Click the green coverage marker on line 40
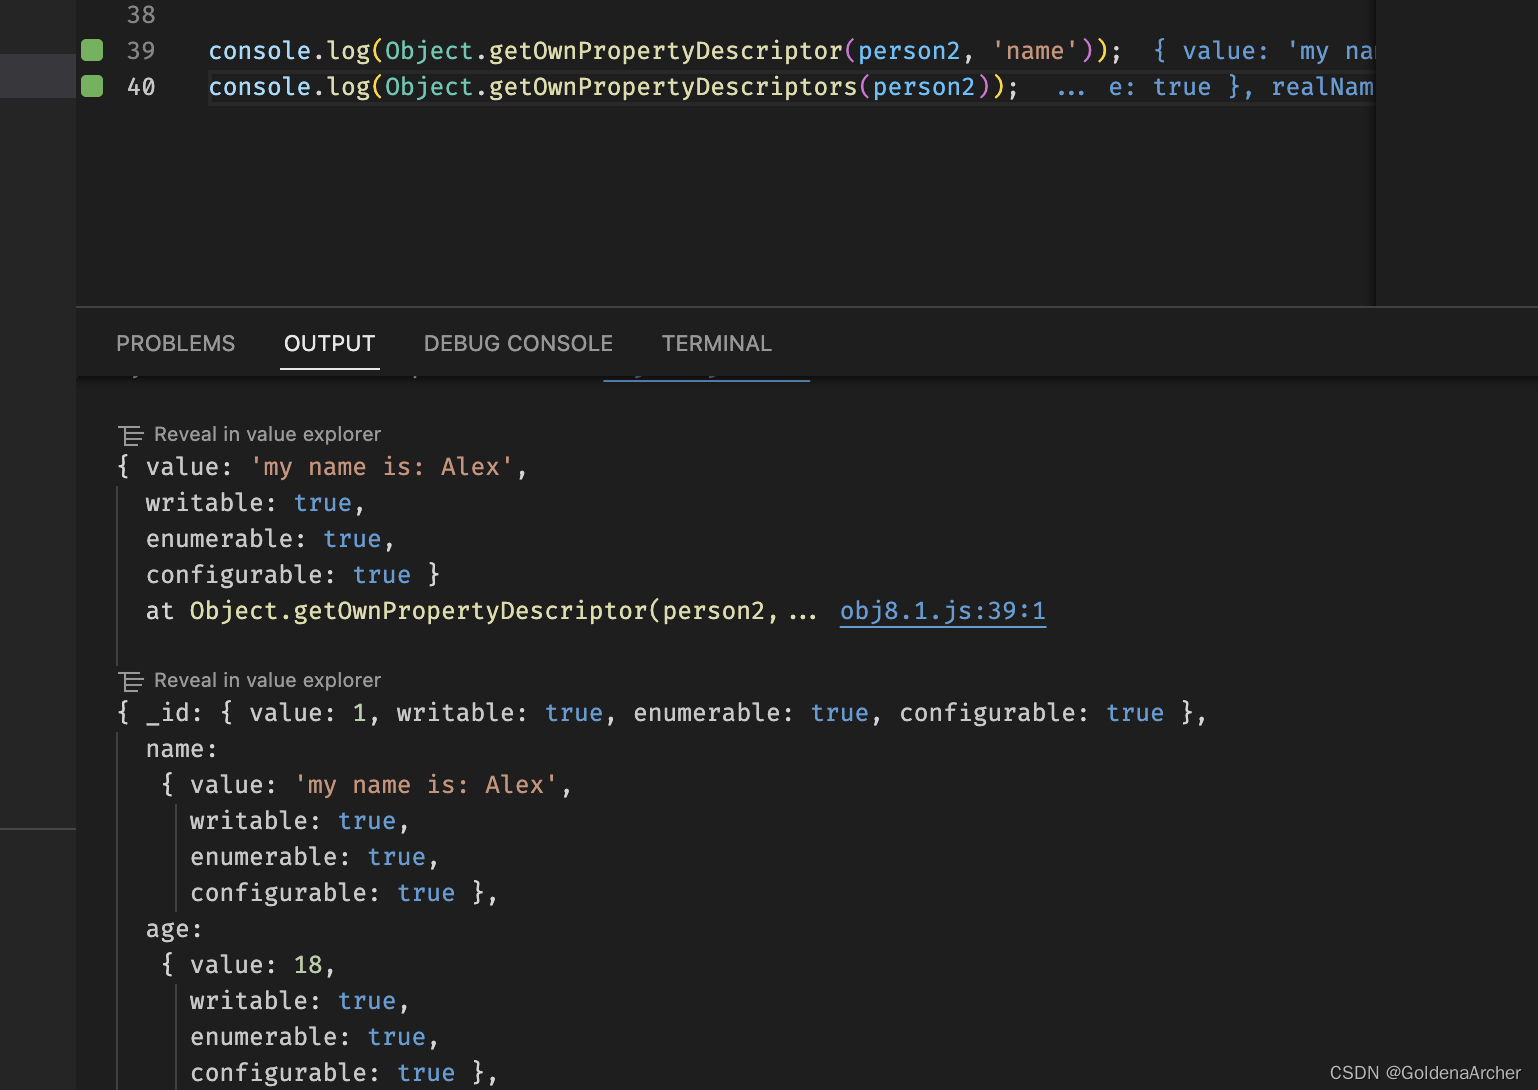 pos(92,86)
